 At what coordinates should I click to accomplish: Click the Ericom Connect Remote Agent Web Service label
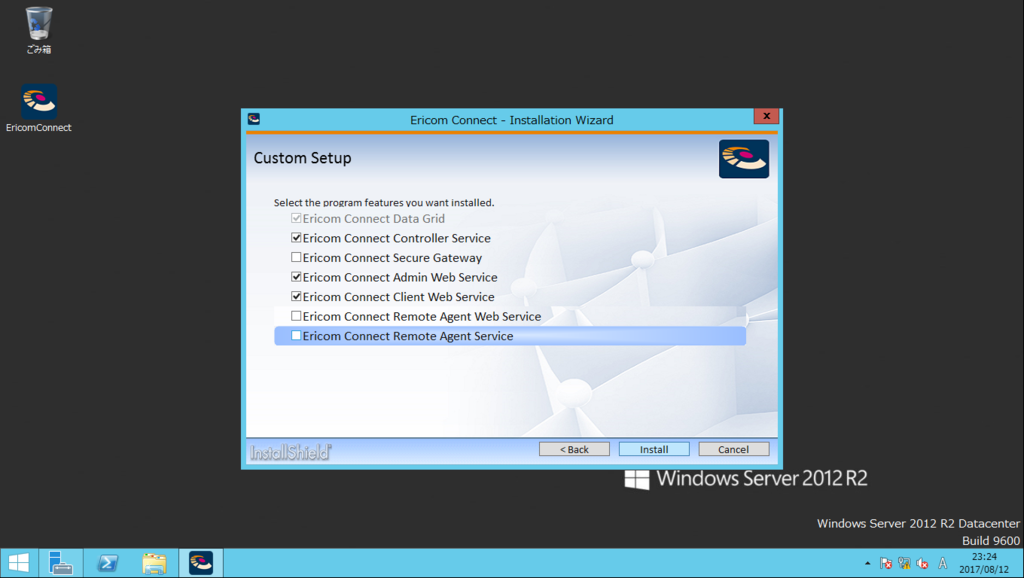pyautogui.click(x=422, y=317)
